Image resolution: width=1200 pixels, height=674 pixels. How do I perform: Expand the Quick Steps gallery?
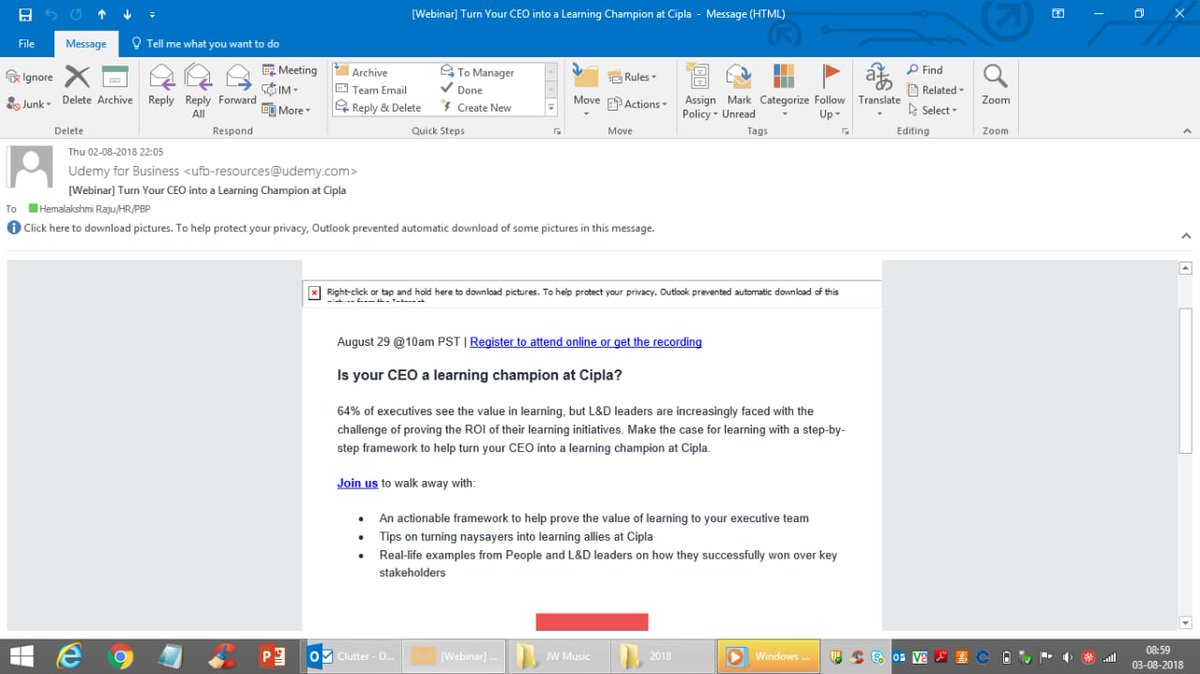pos(550,108)
